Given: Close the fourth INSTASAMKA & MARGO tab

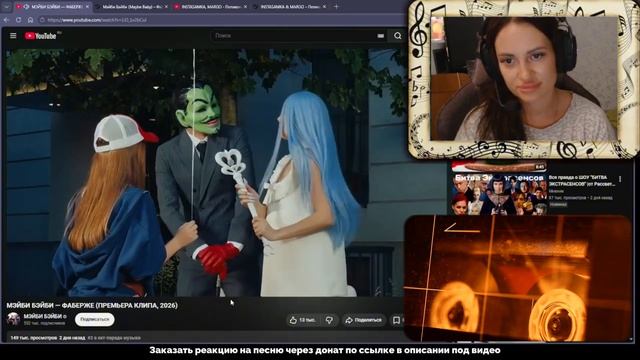Looking at the screenshot, I should point(324,7).
